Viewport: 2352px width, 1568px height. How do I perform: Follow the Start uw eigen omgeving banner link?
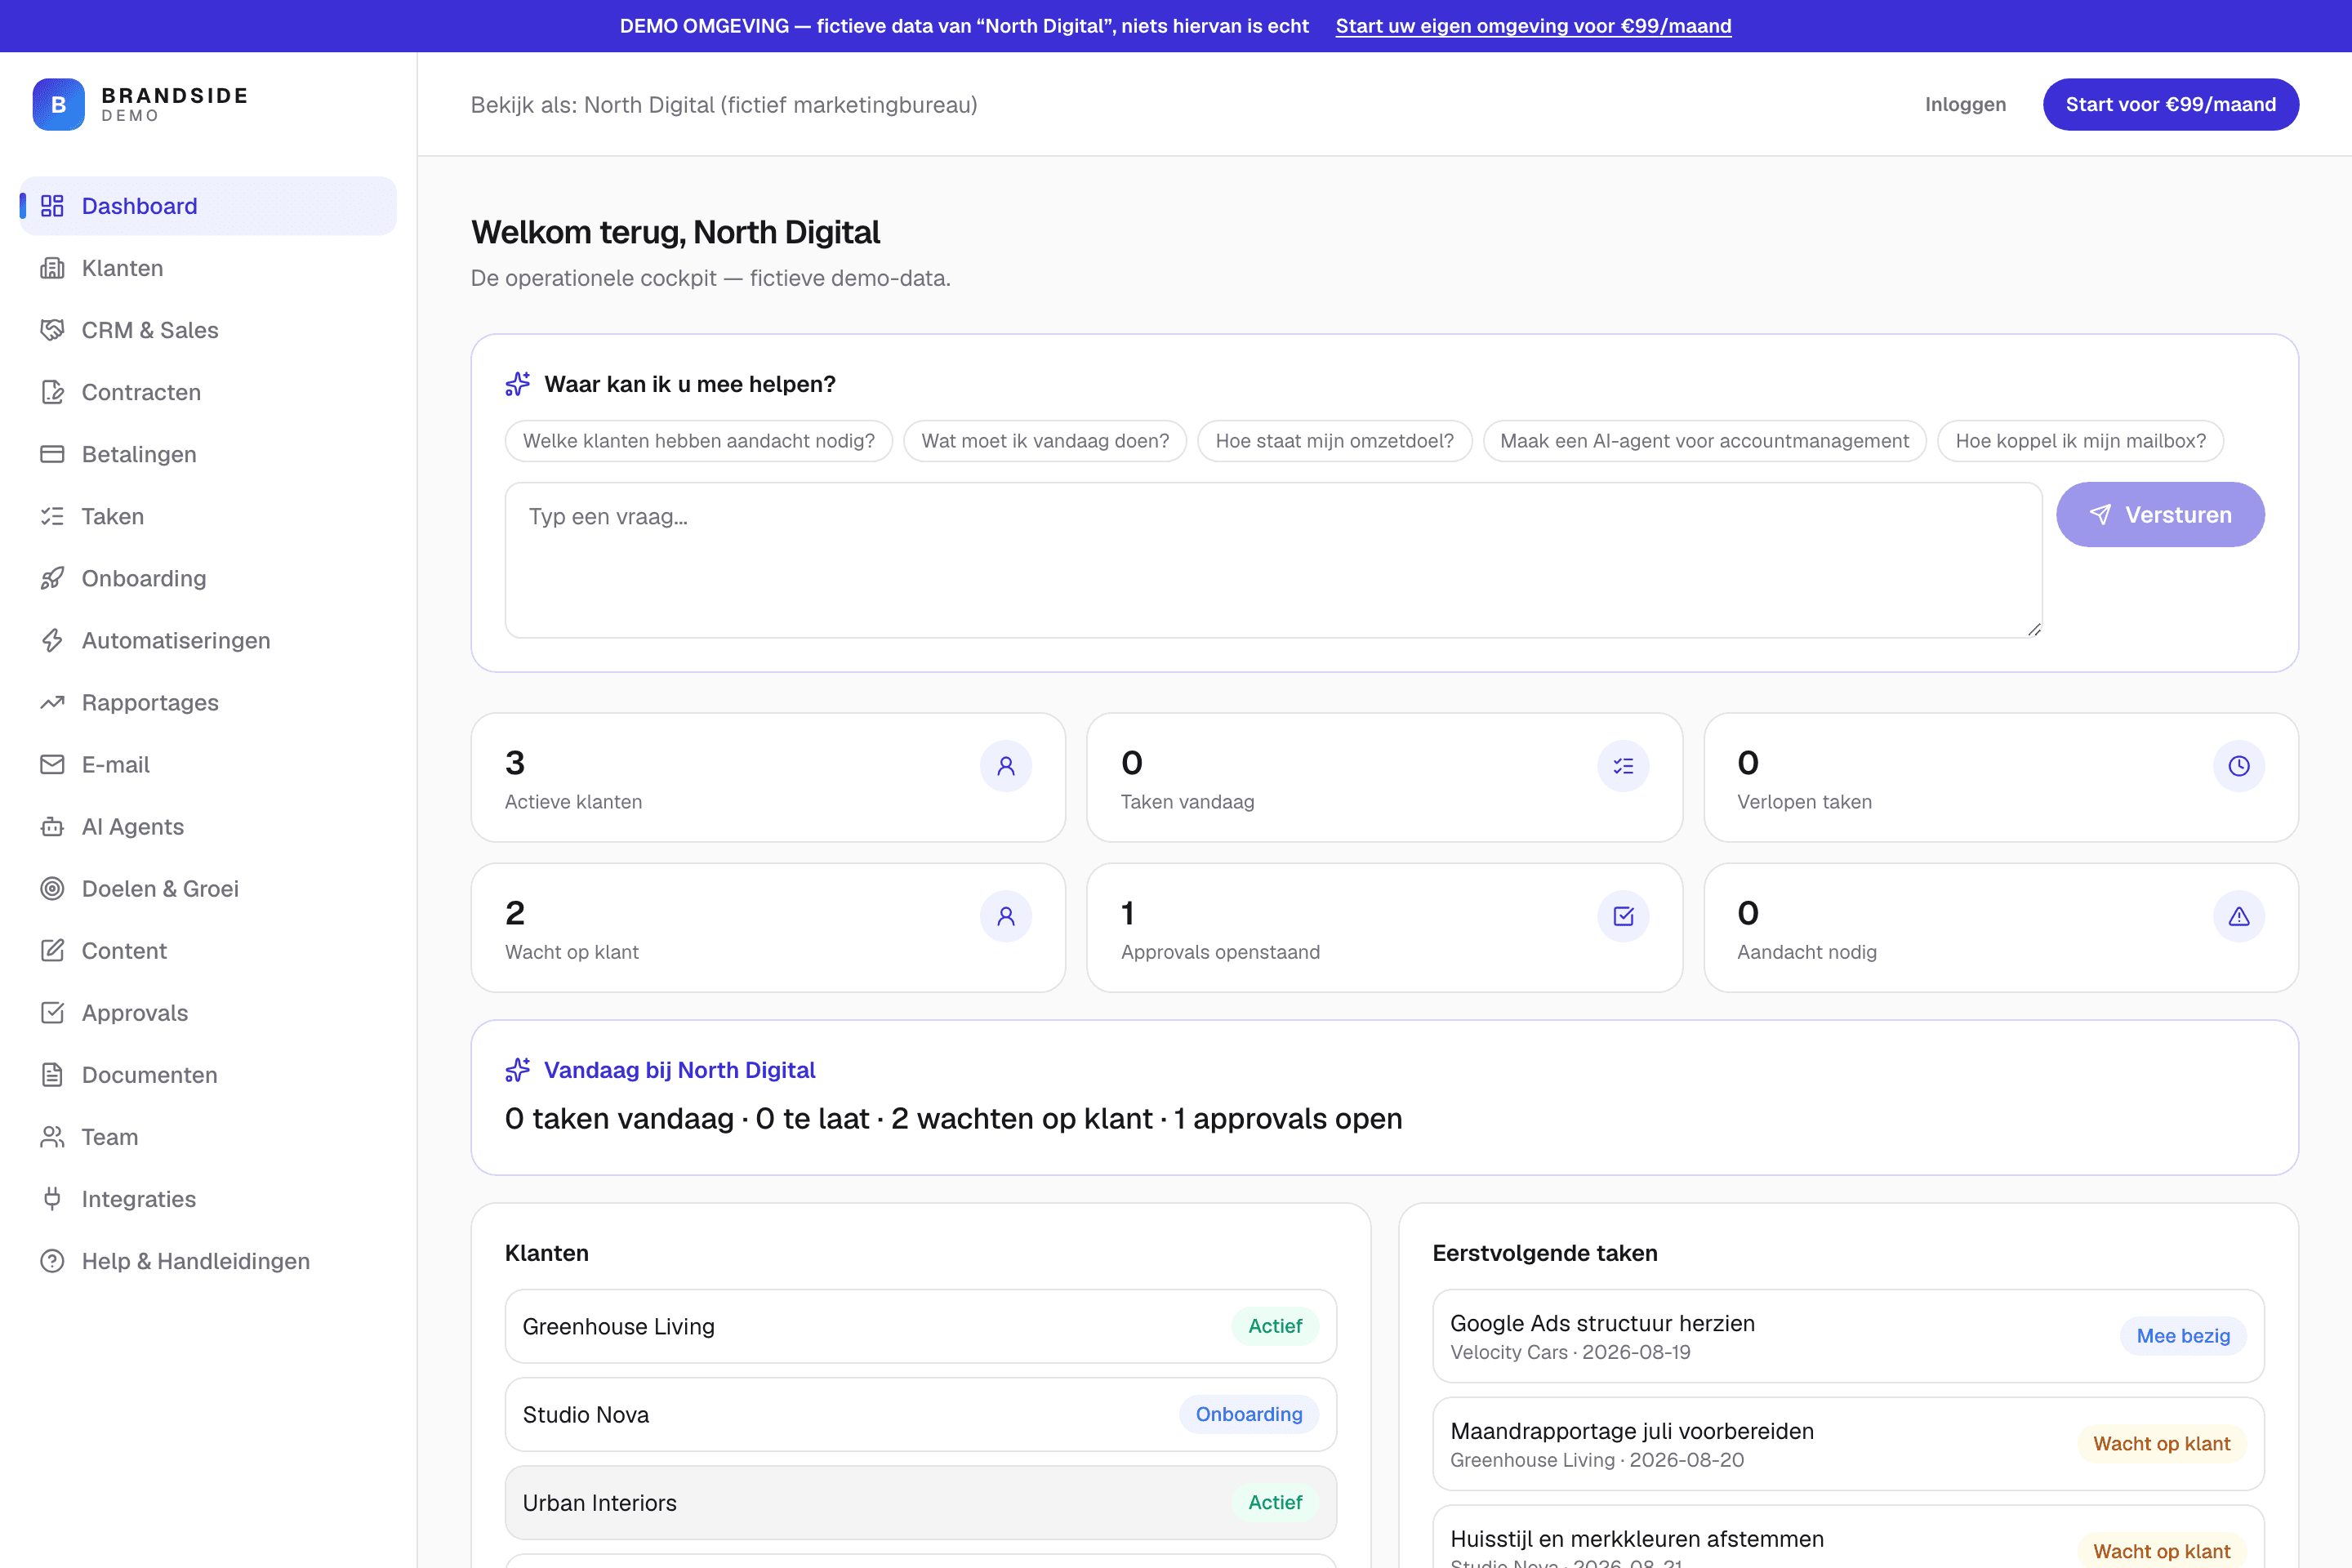coord(1533,26)
